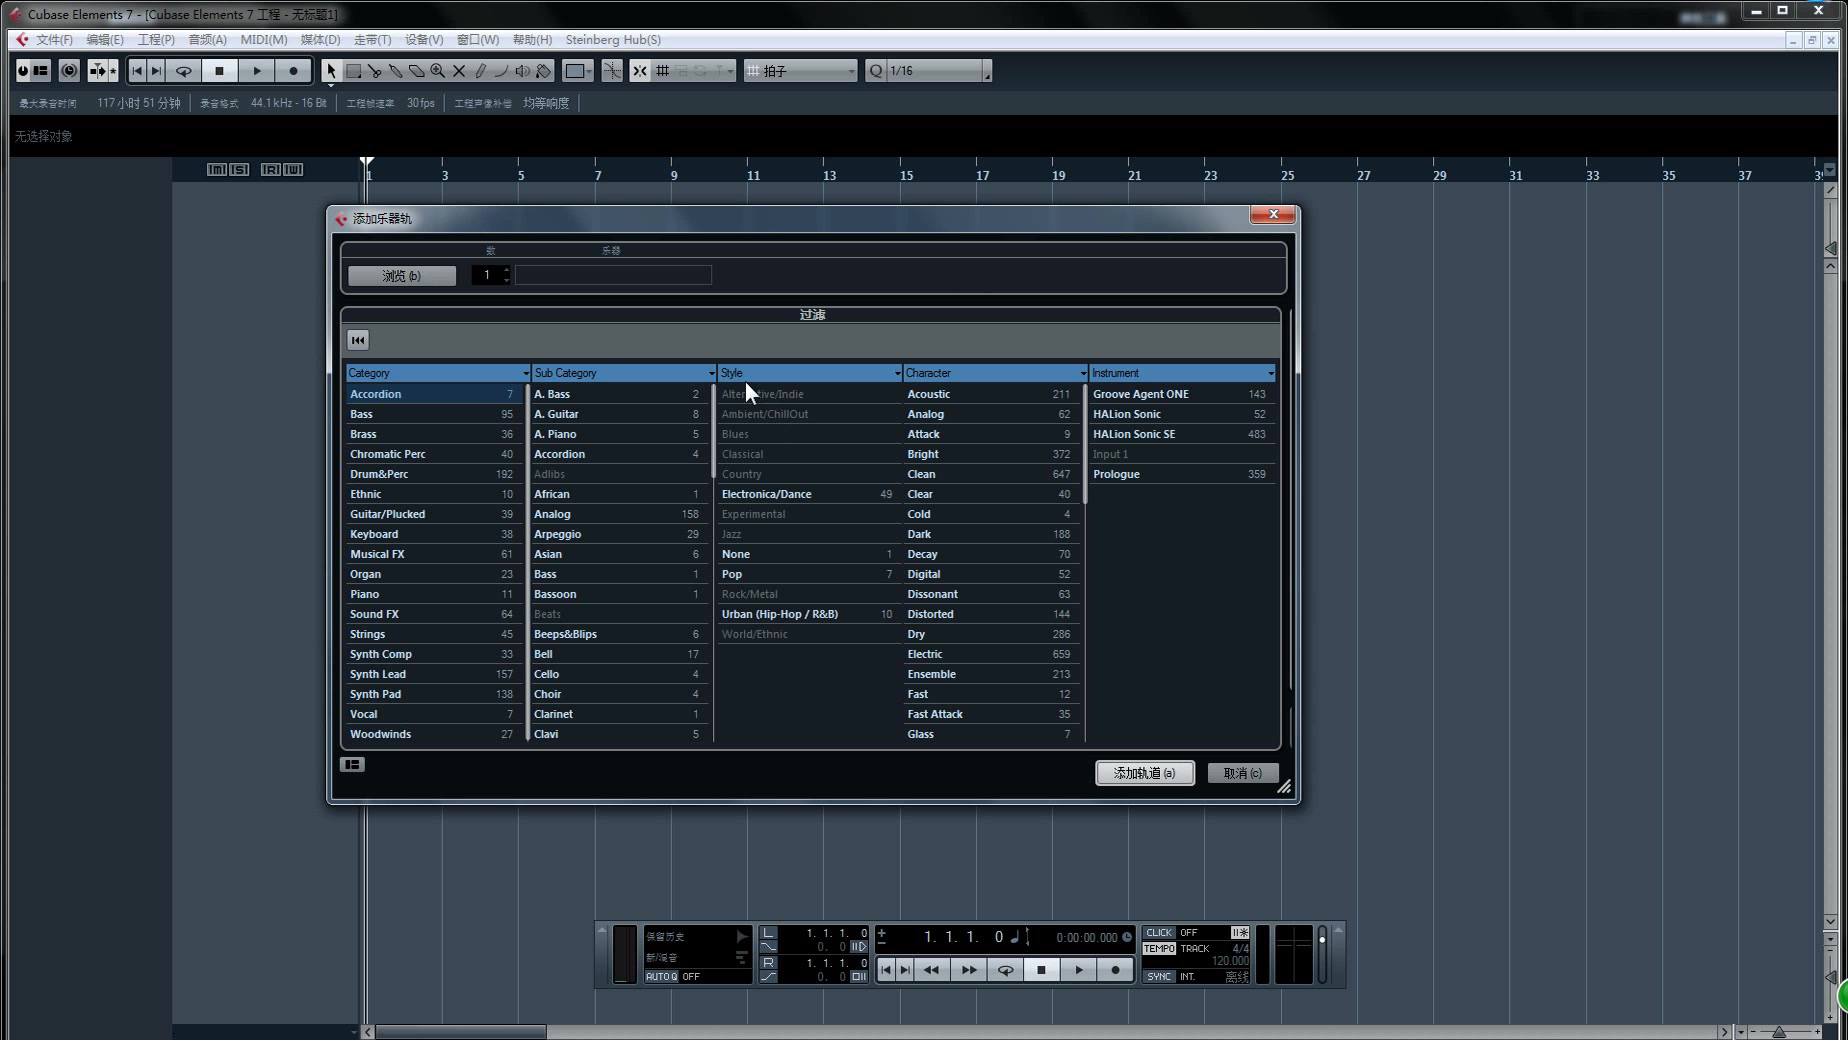The height and width of the screenshot is (1040, 1848).
Task: Open the 工程(P) menu
Action: tap(155, 40)
